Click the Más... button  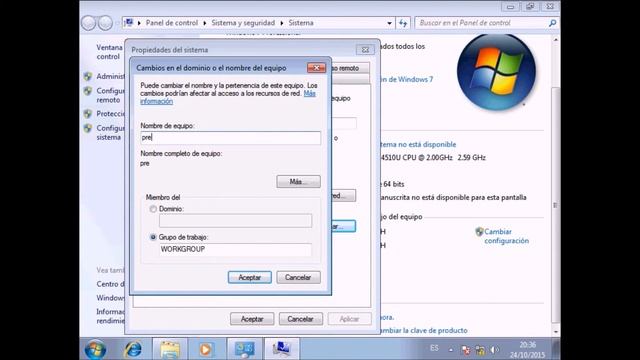click(298, 182)
